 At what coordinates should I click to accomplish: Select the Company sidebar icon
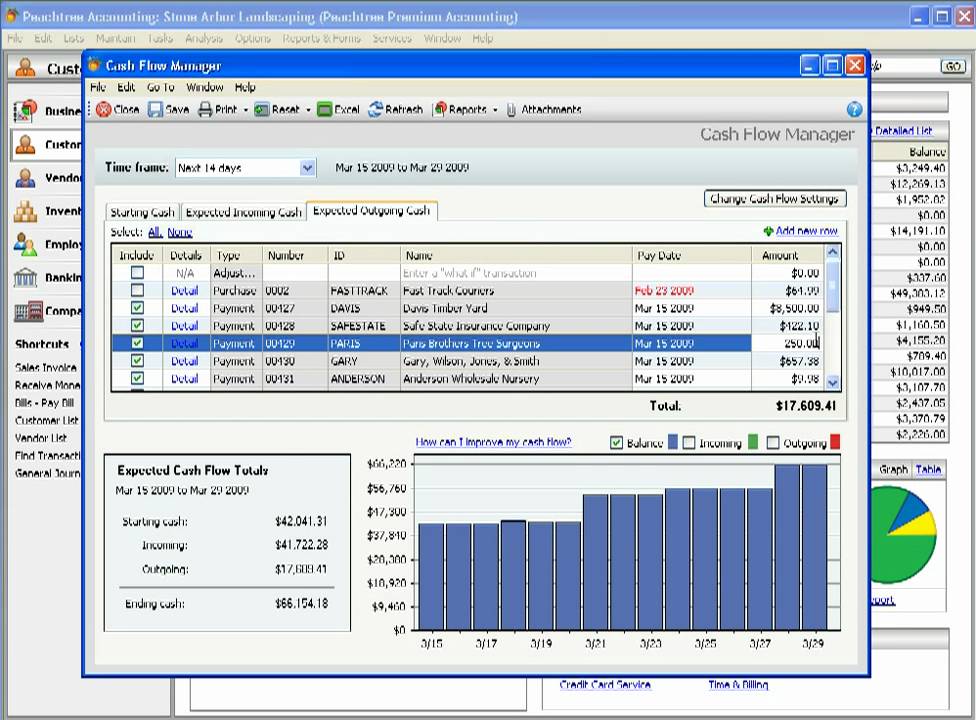29,311
